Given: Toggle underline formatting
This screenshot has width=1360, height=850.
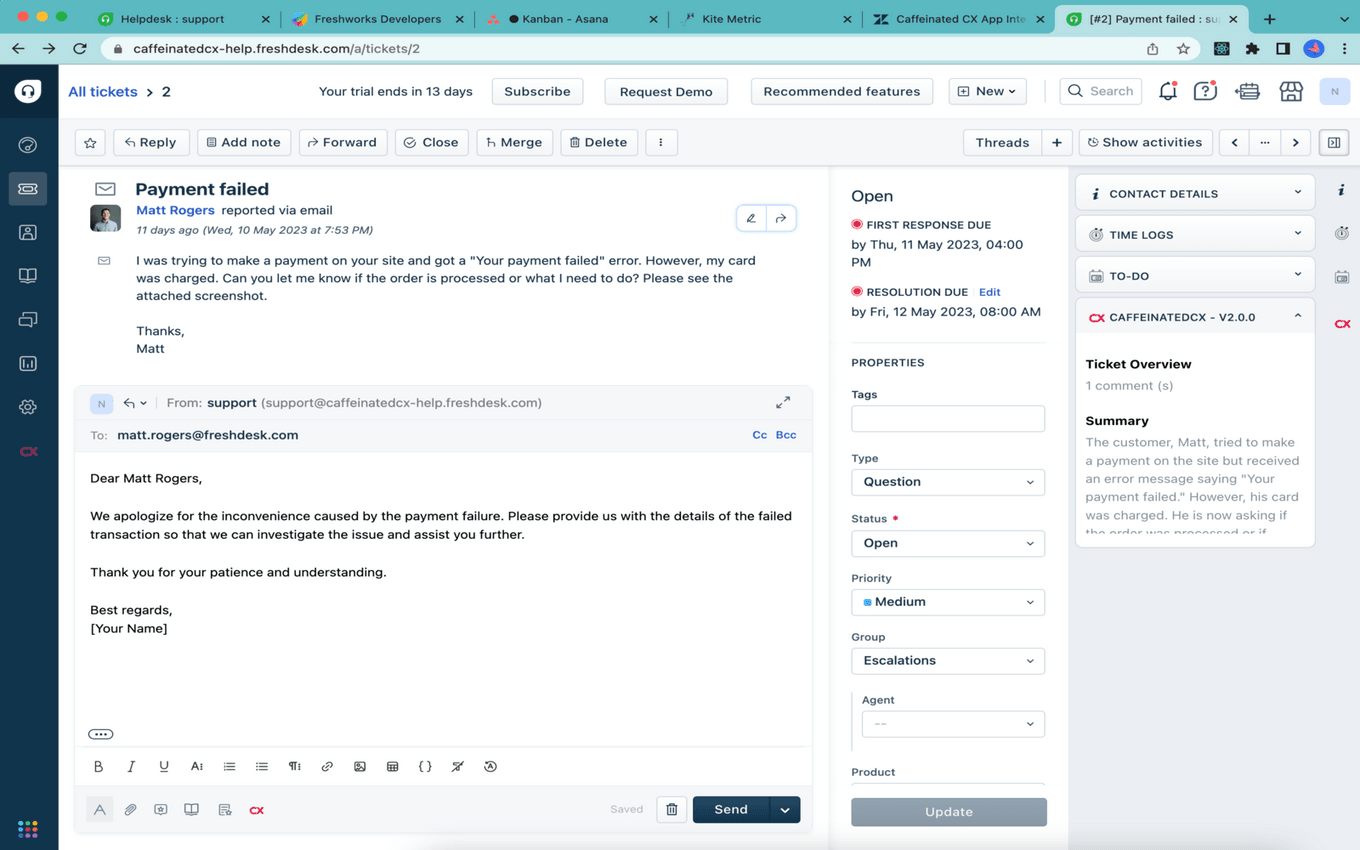Looking at the screenshot, I should click(164, 766).
